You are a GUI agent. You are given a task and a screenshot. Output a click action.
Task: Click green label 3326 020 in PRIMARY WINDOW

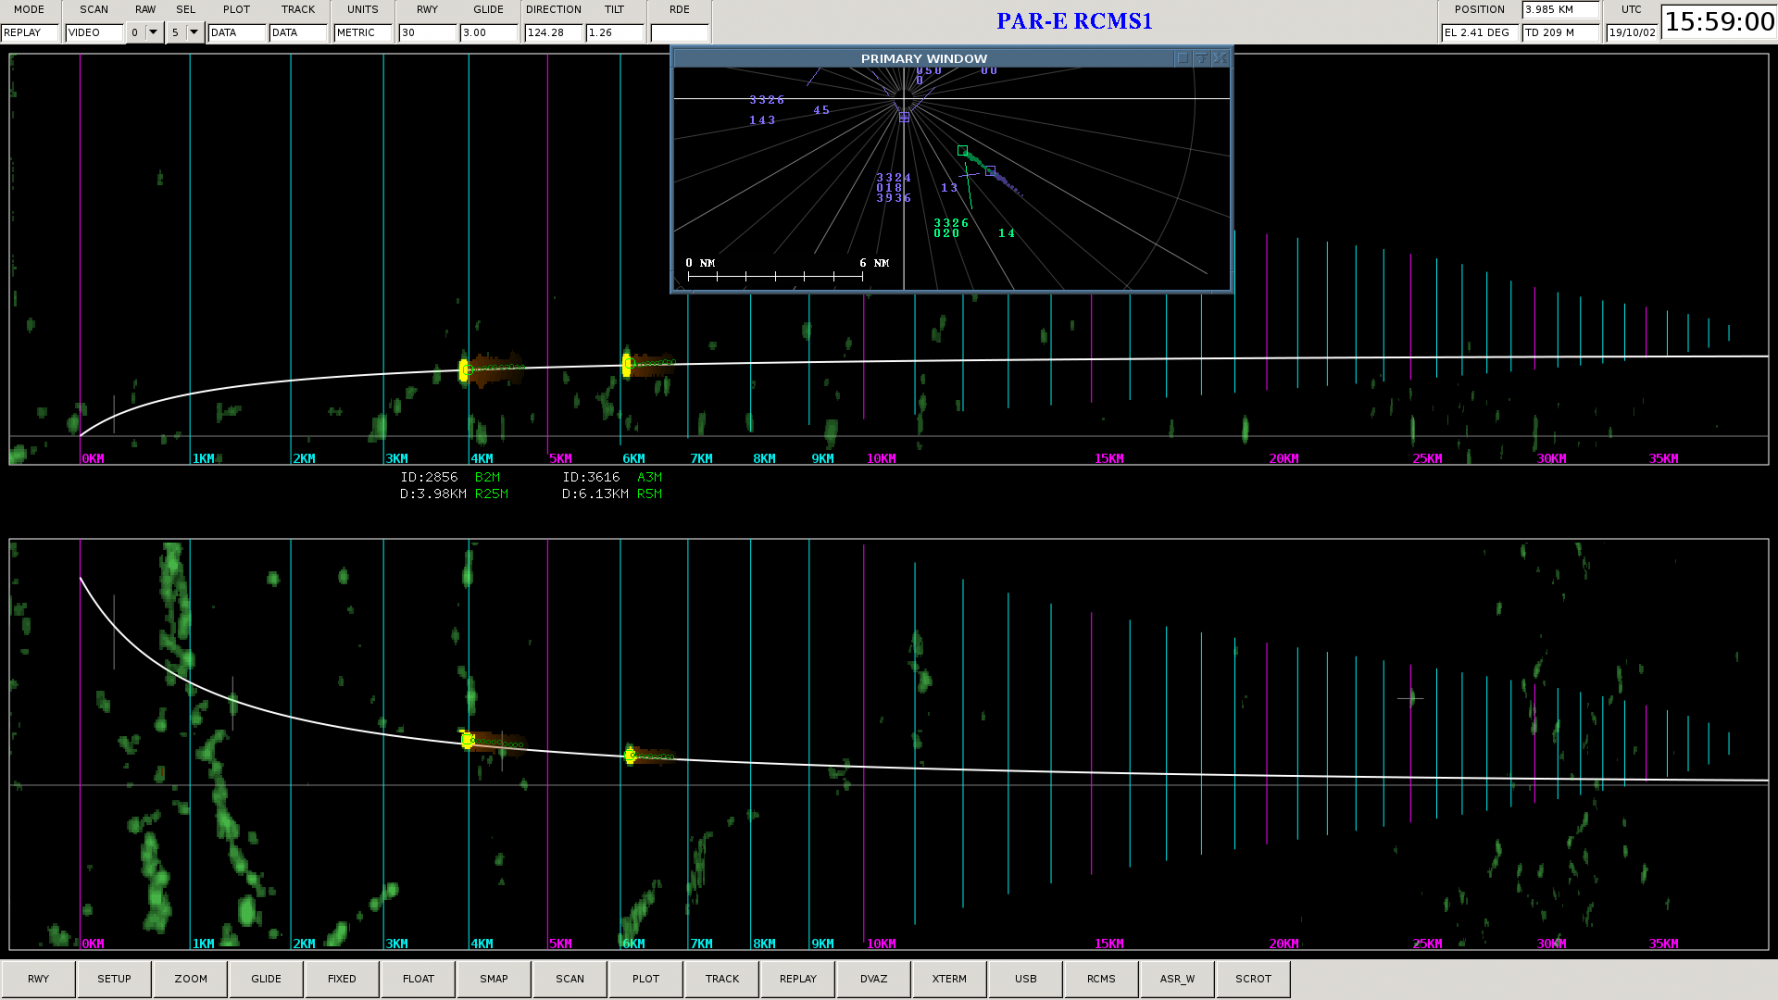pyautogui.click(x=951, y=228)
